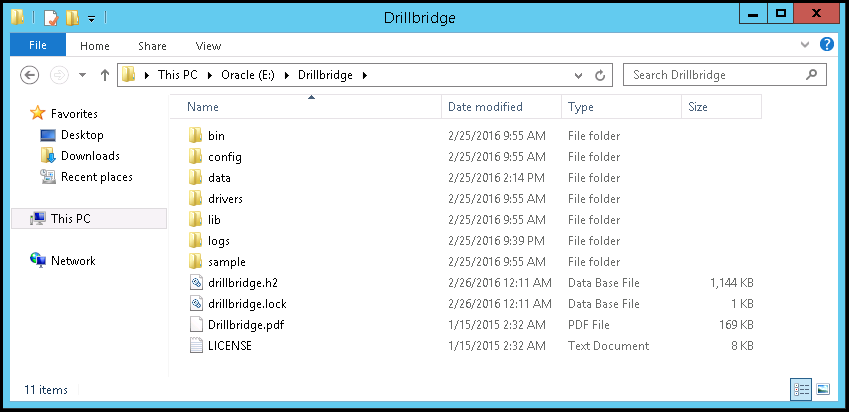
Task: Open the View ribbon tab
Action: [208, 46]
